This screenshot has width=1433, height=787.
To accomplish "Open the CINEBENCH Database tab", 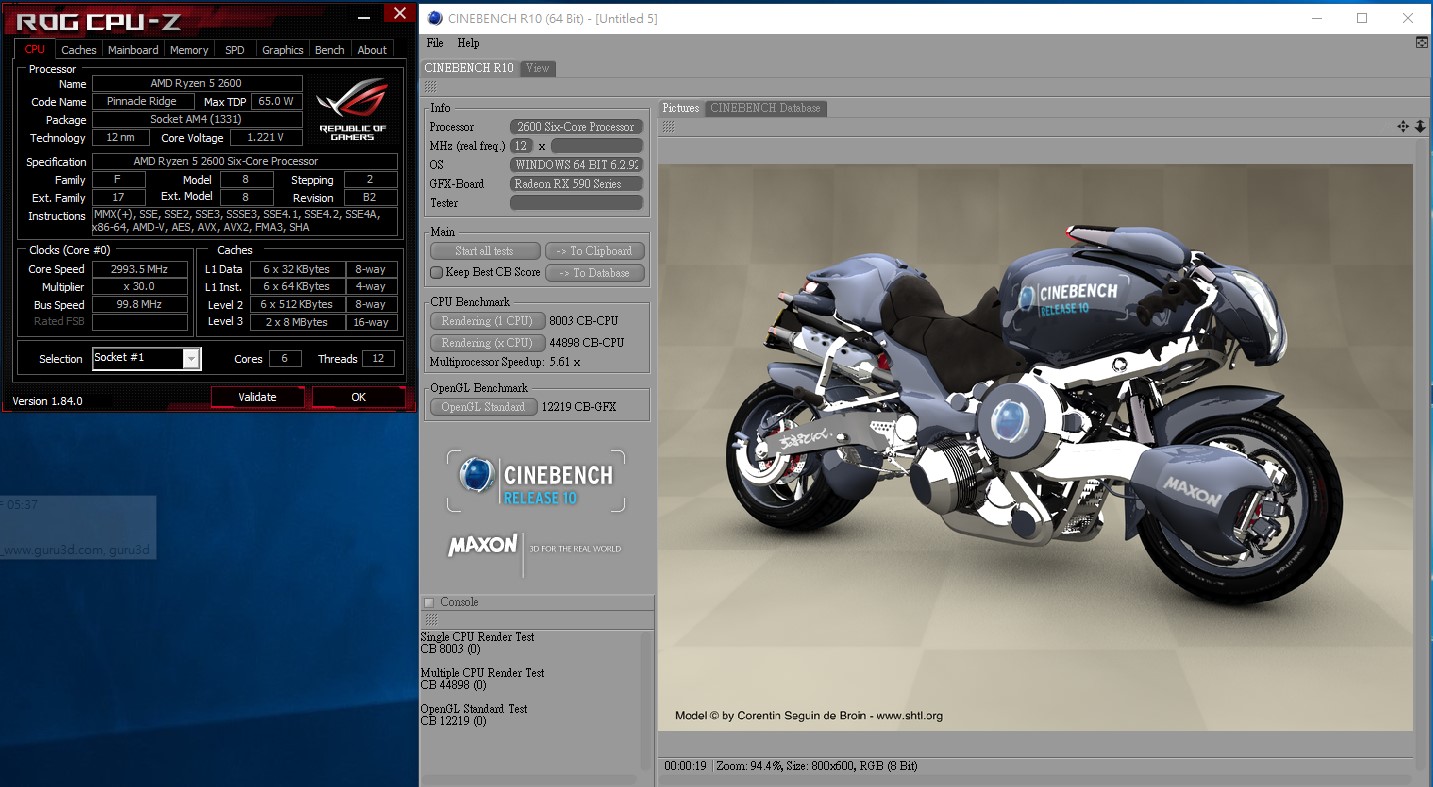I will pos(765,108).
